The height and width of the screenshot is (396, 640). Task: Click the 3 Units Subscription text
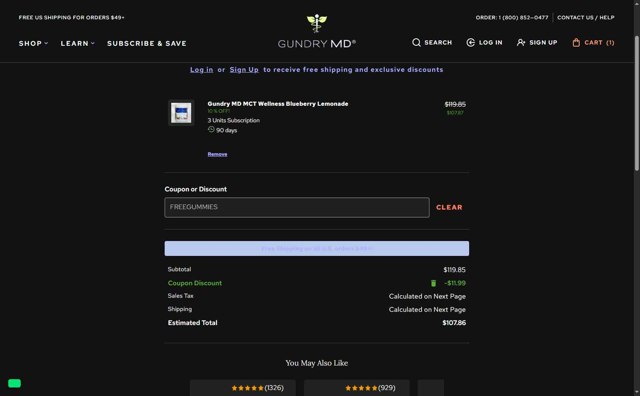[x=233, y=120]
